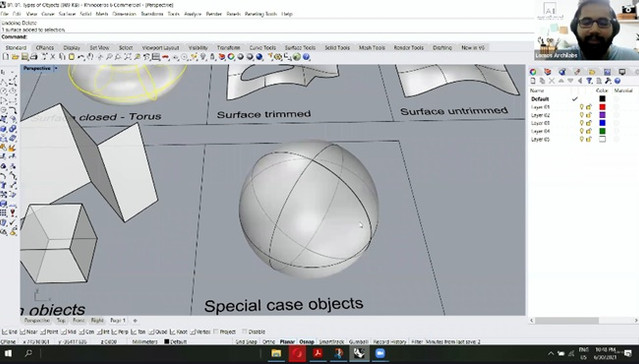Toggle Planar in the status bar
Image resolution: width=639 pixels, height=364 pixels.
287,342
